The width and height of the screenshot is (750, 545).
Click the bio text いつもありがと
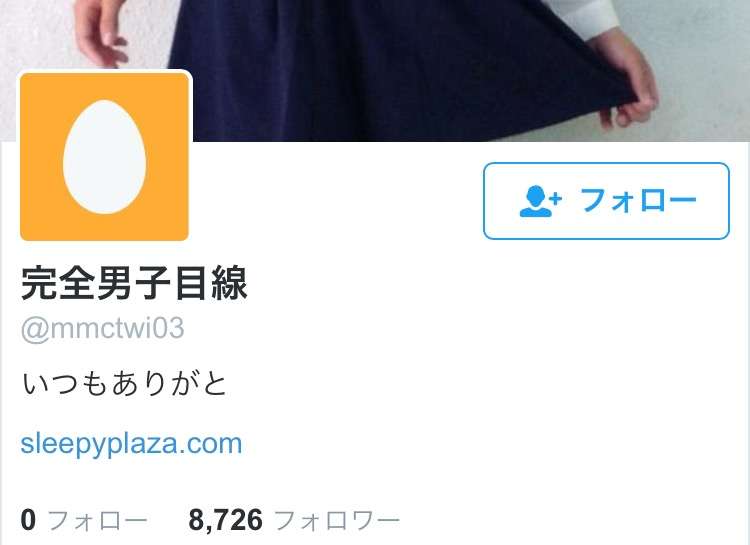[124, 384]
